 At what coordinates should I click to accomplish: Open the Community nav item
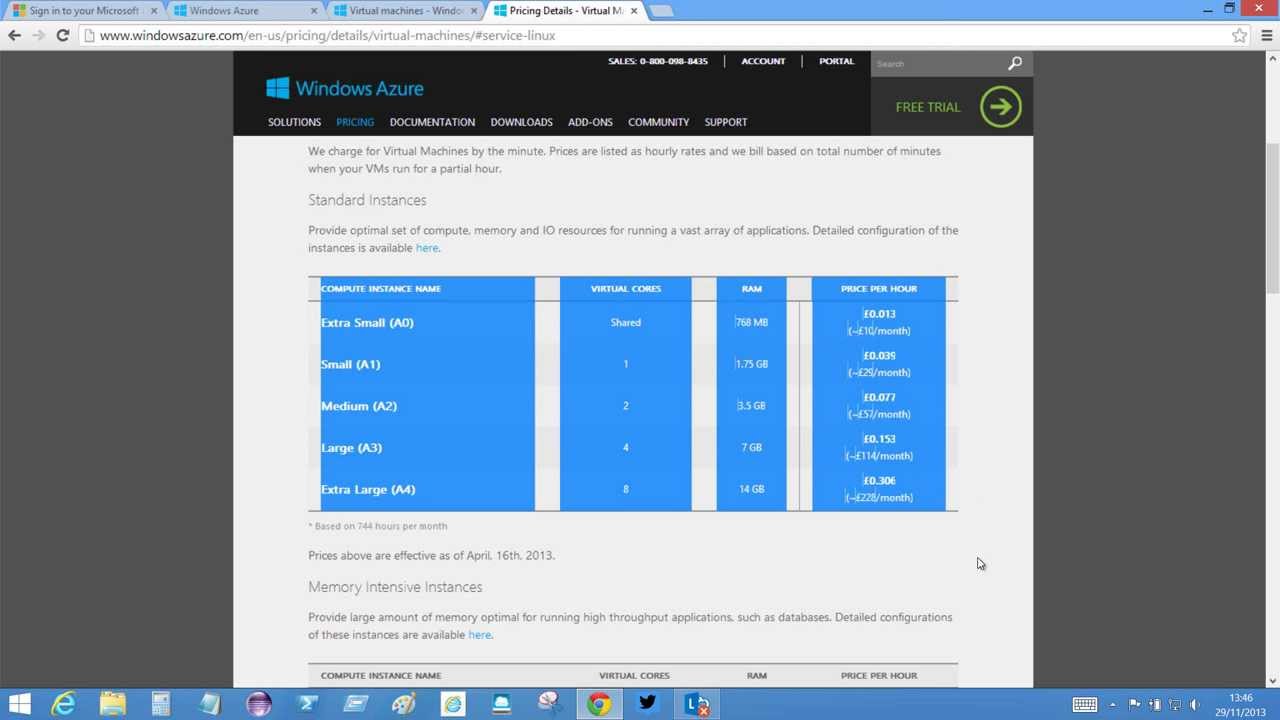(x=658, y=122)
